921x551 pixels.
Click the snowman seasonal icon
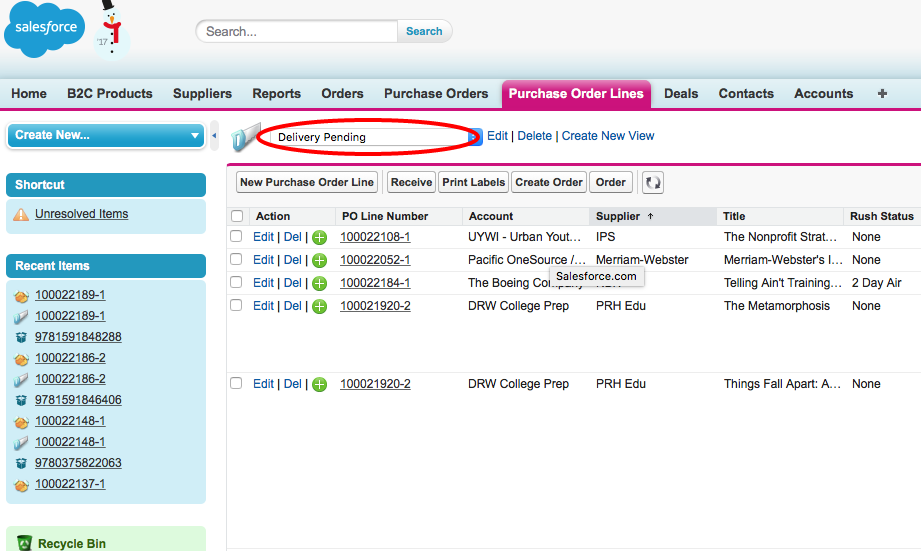click(111, 30)
